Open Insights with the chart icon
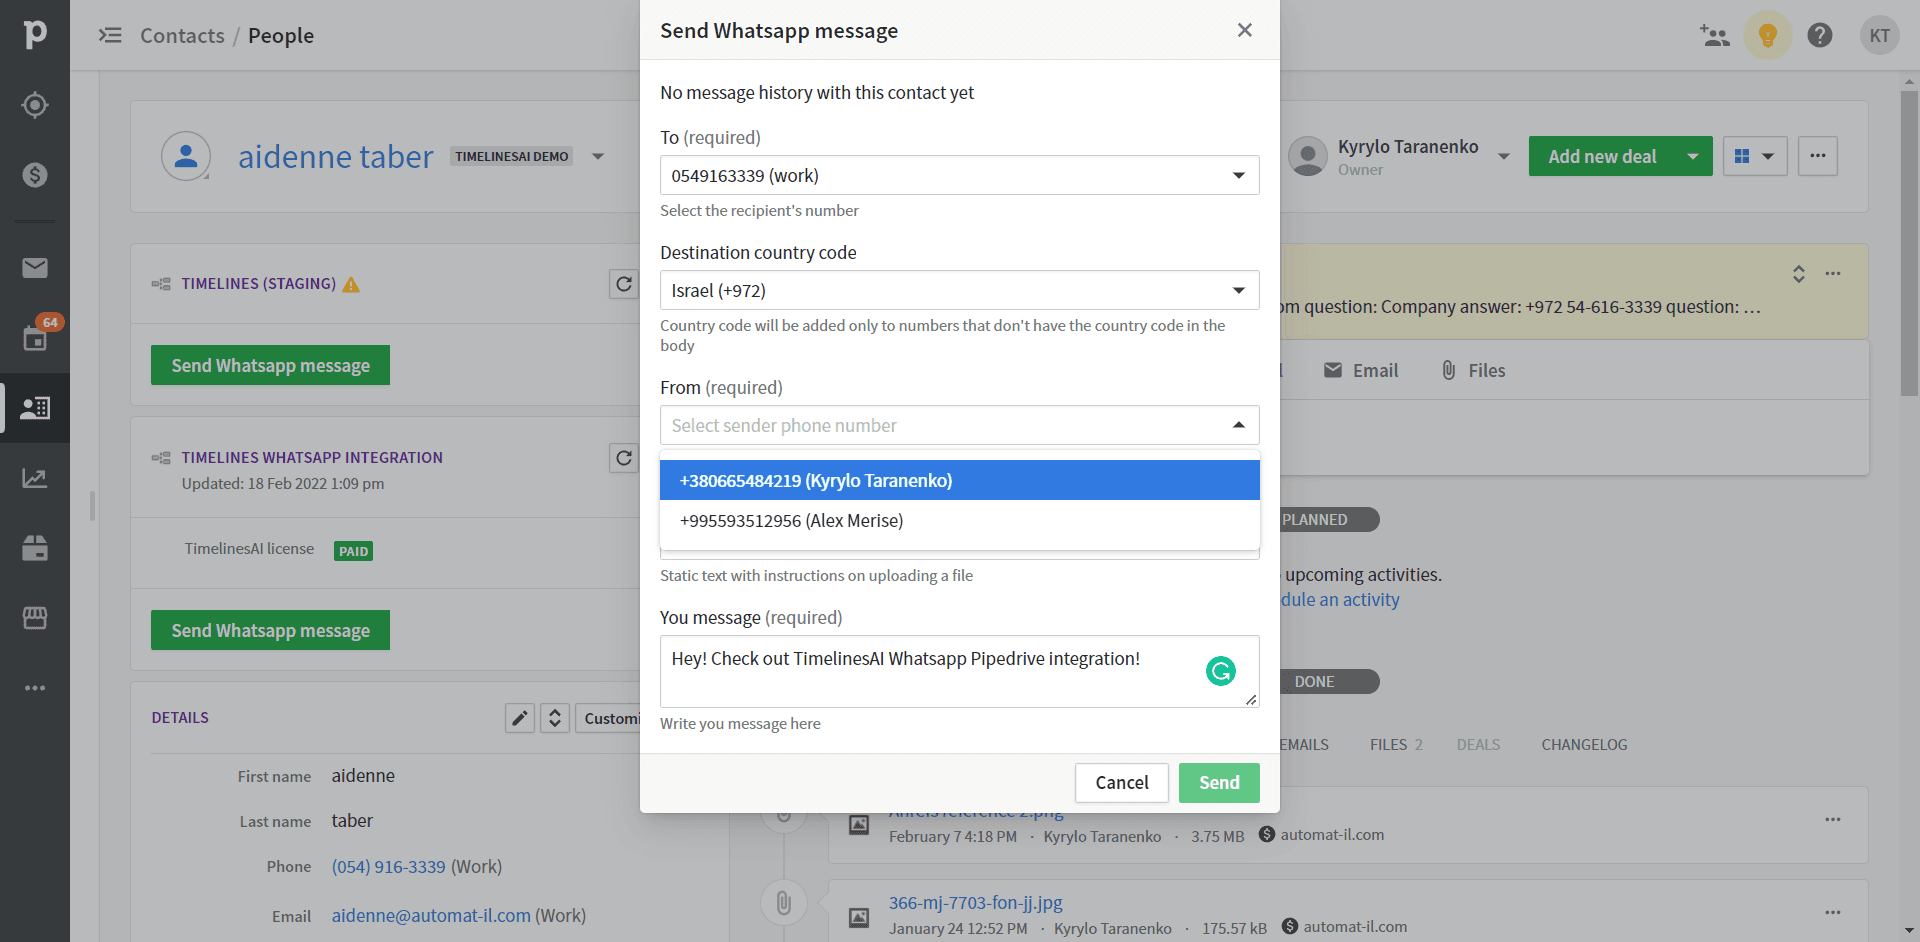The width and height of the screenshot is (1920, 942). 35,478
